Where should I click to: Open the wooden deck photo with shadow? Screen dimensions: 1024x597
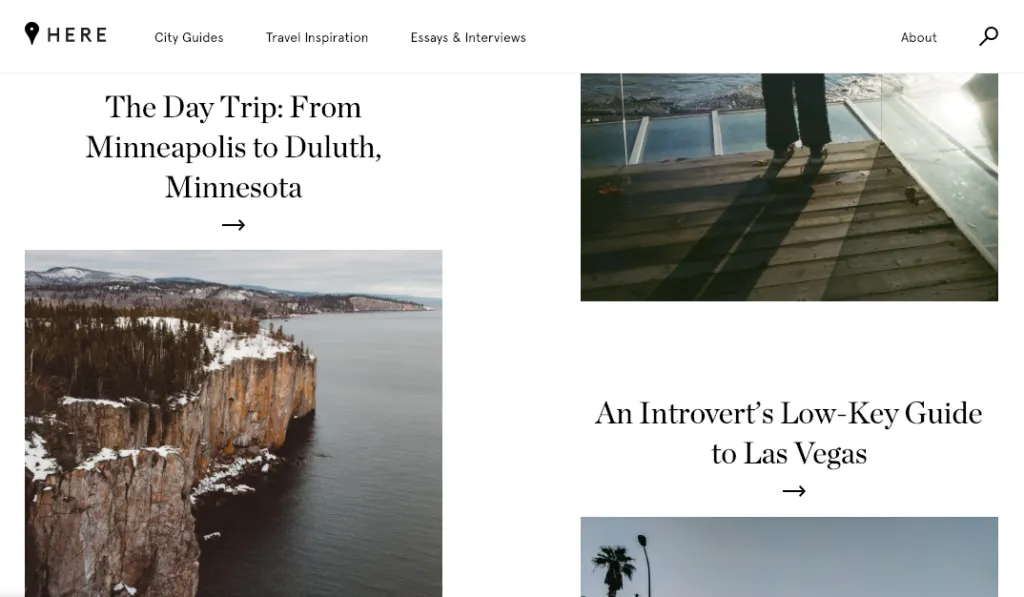[x=789, y=187]
